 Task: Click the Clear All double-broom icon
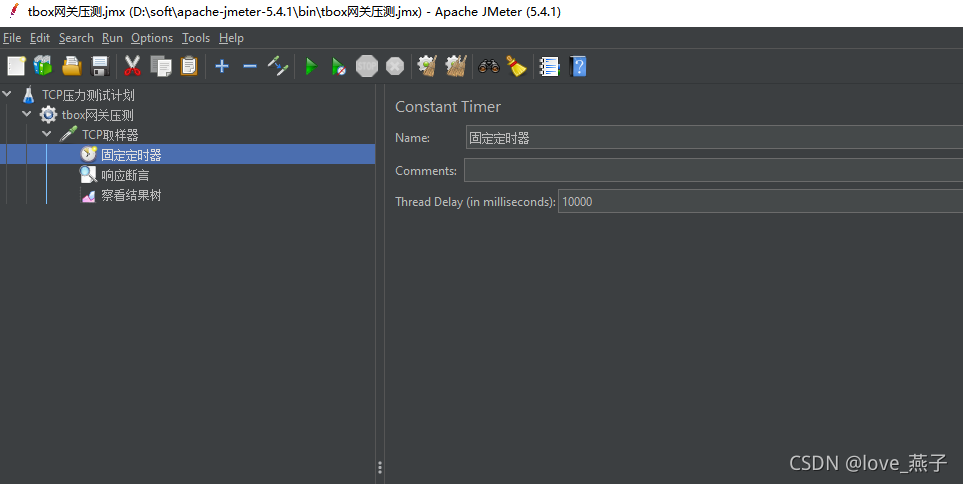[x=456, y=66]
